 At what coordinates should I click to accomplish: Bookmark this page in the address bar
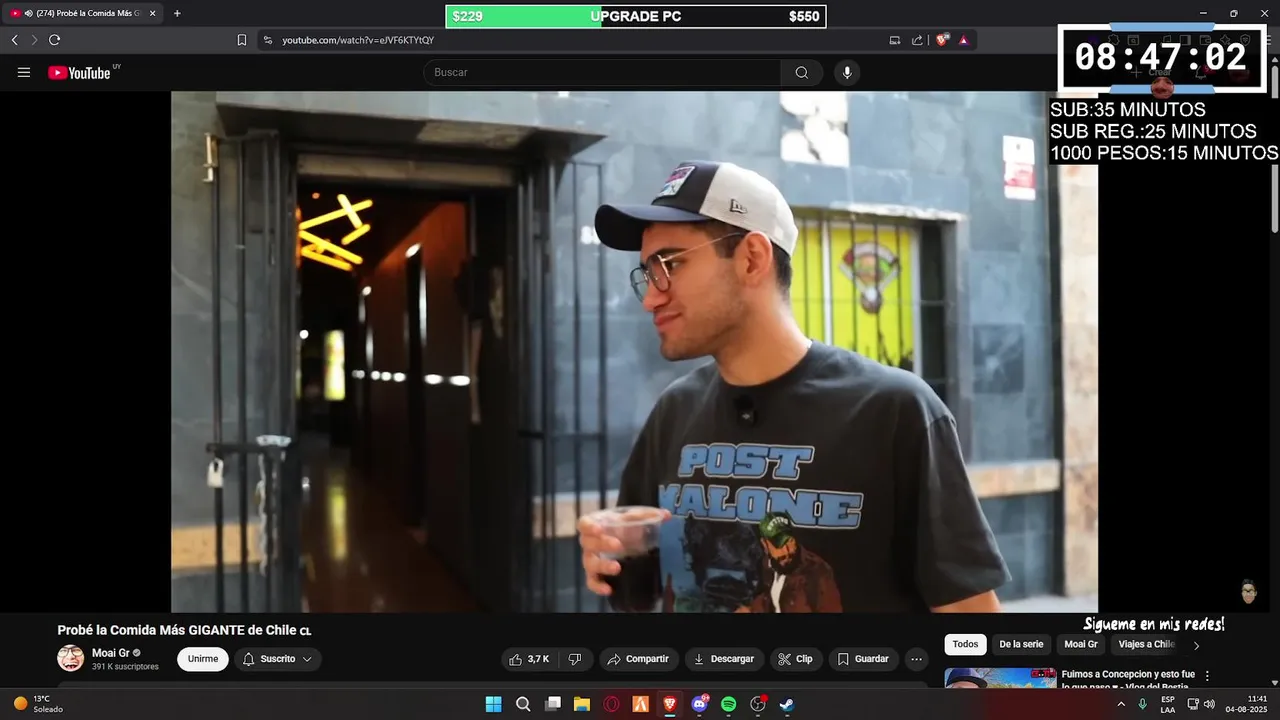click(241, 40)
